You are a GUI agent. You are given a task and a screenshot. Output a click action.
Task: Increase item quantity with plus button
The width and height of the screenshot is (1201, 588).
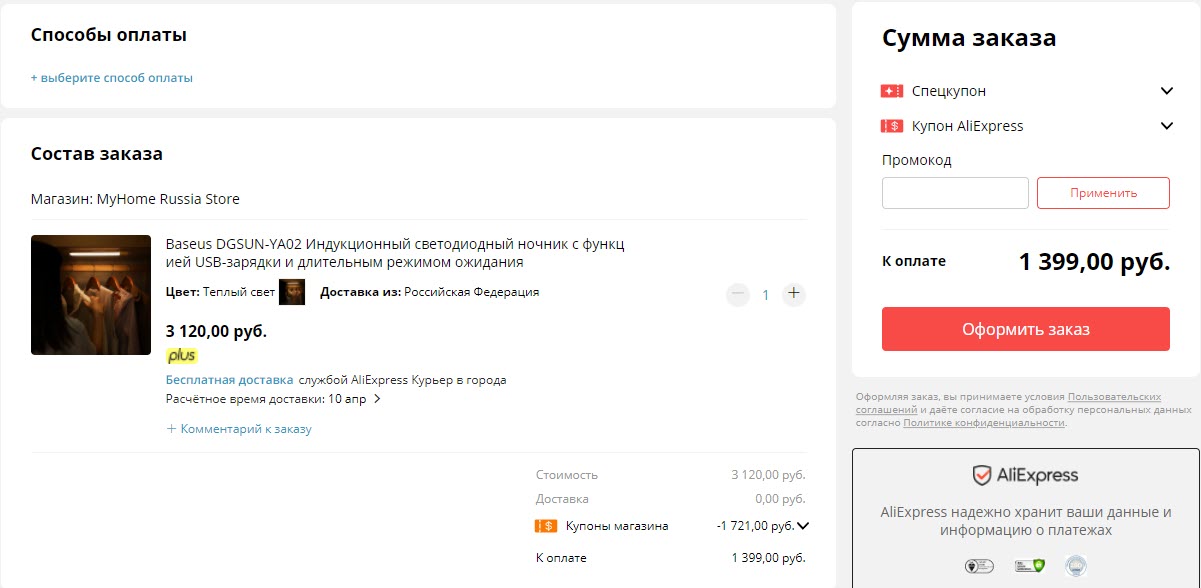(x=794, y=294)
